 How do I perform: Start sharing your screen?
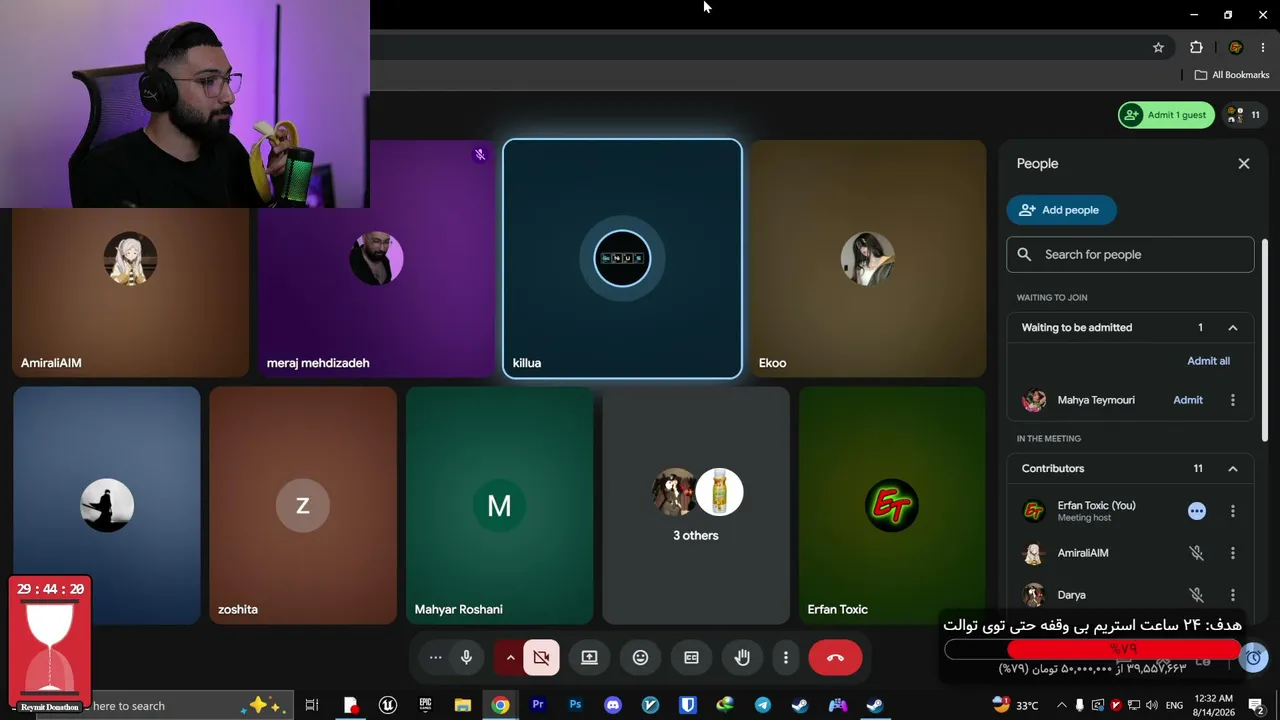click(x=590, y=658)
